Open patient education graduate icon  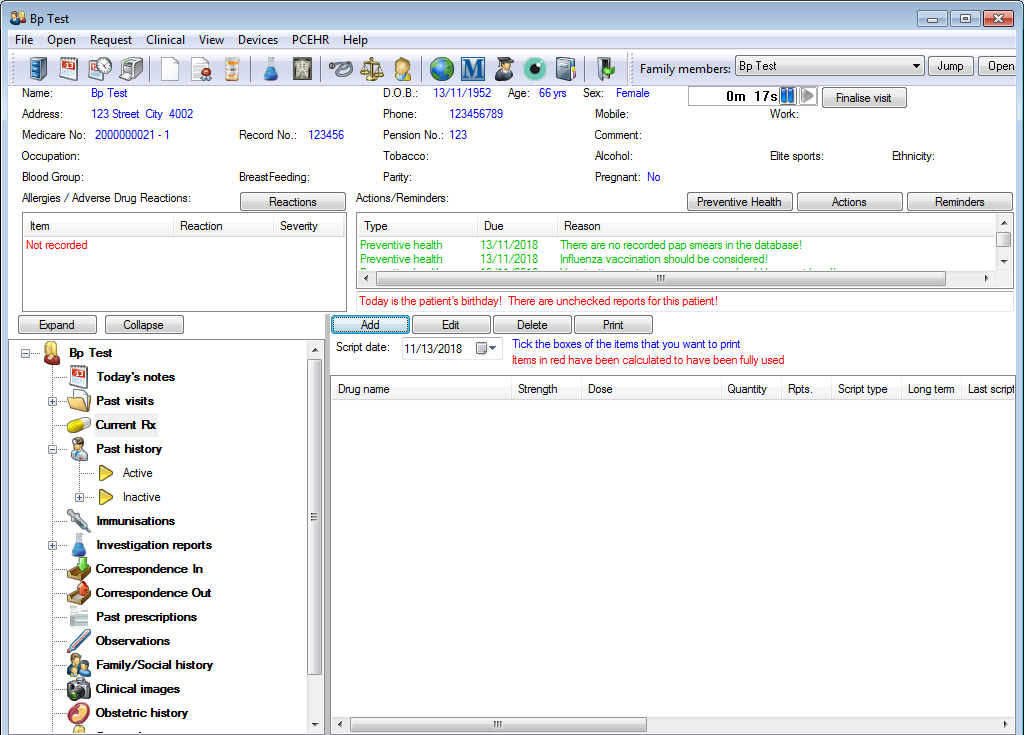tap(504, 68)
